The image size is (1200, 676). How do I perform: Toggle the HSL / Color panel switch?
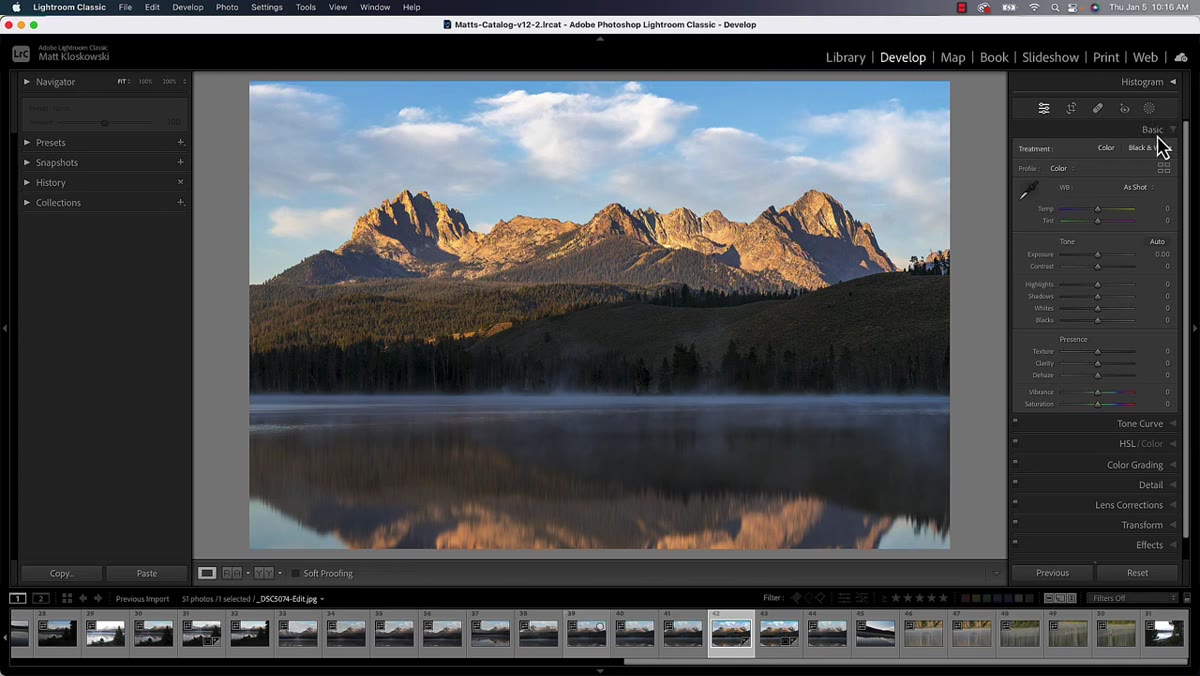[1015, 441]
